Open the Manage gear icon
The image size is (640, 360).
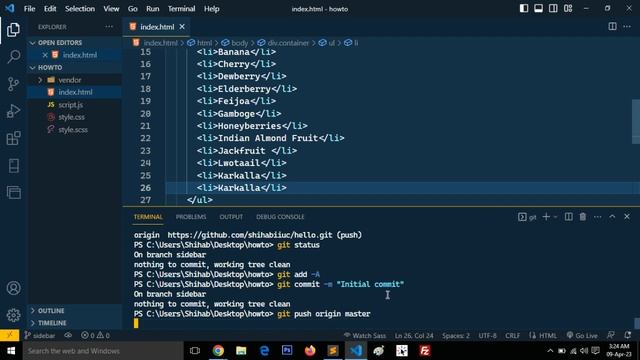click(x=13, y=315)
